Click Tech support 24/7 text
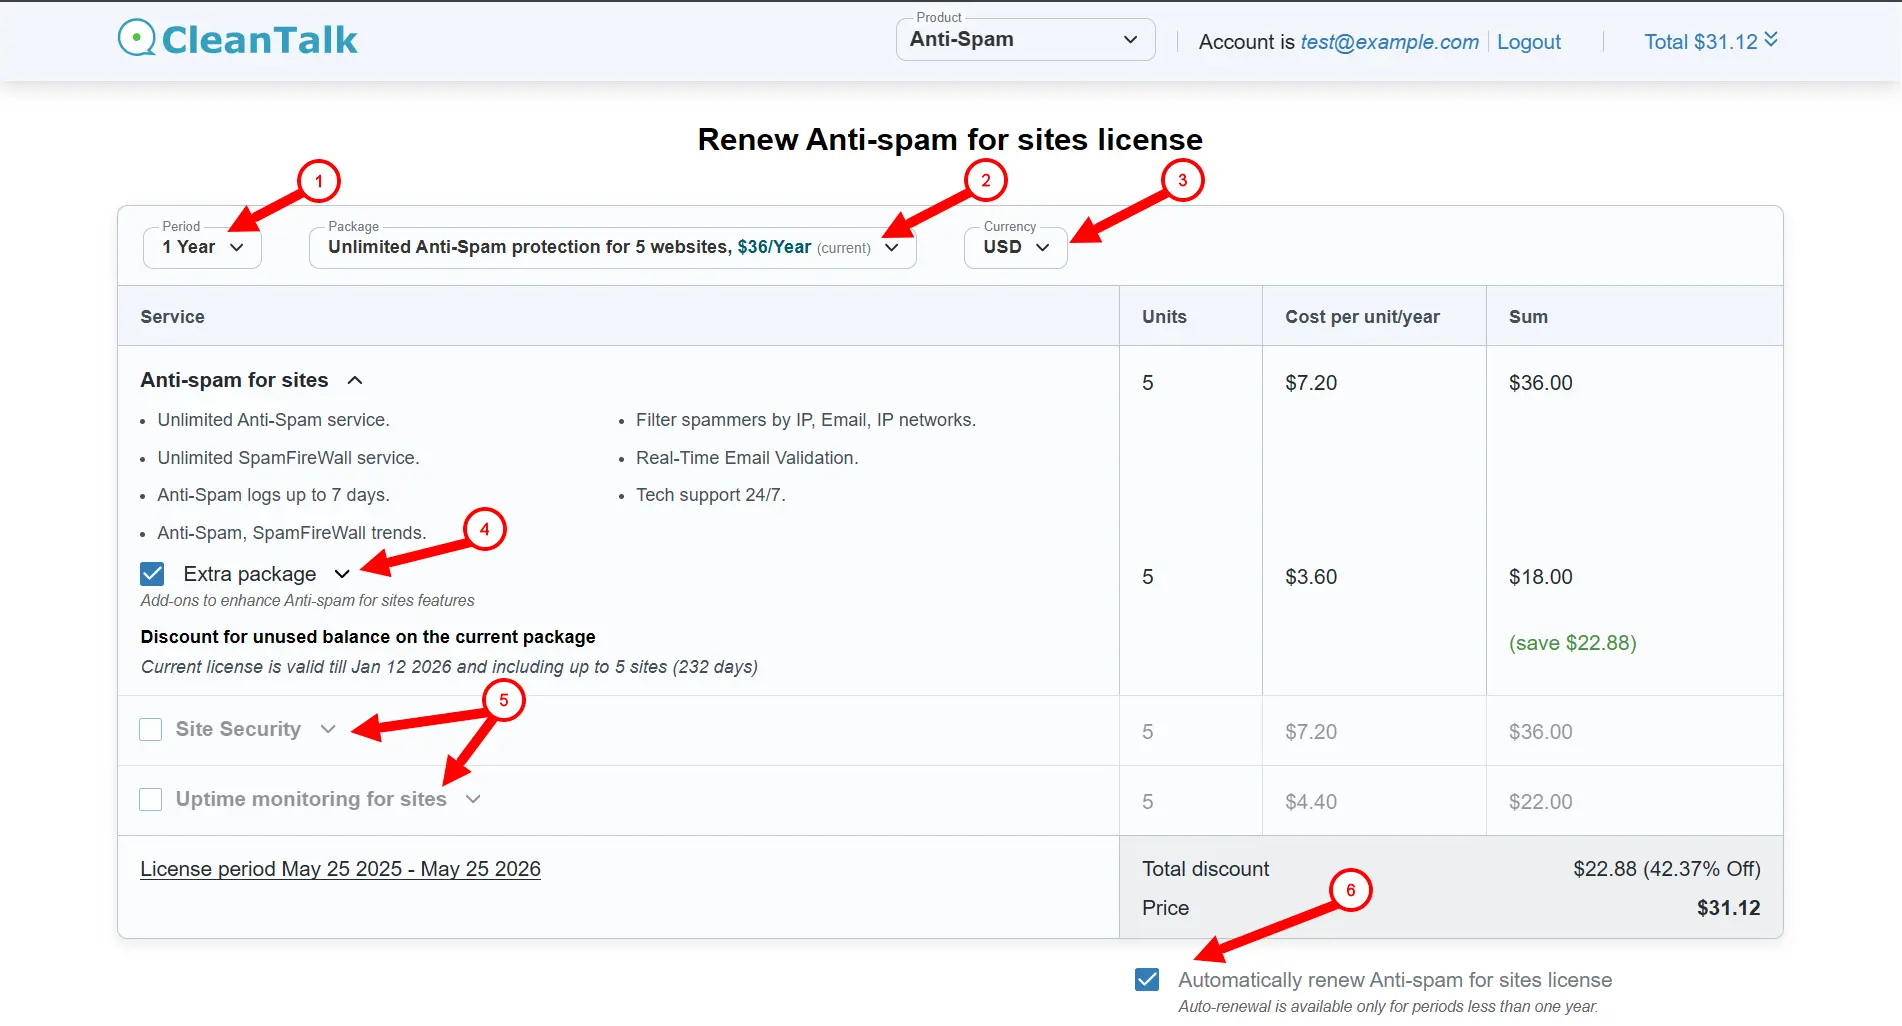This screenshot has height=1026, width=1902. (711, 495)
